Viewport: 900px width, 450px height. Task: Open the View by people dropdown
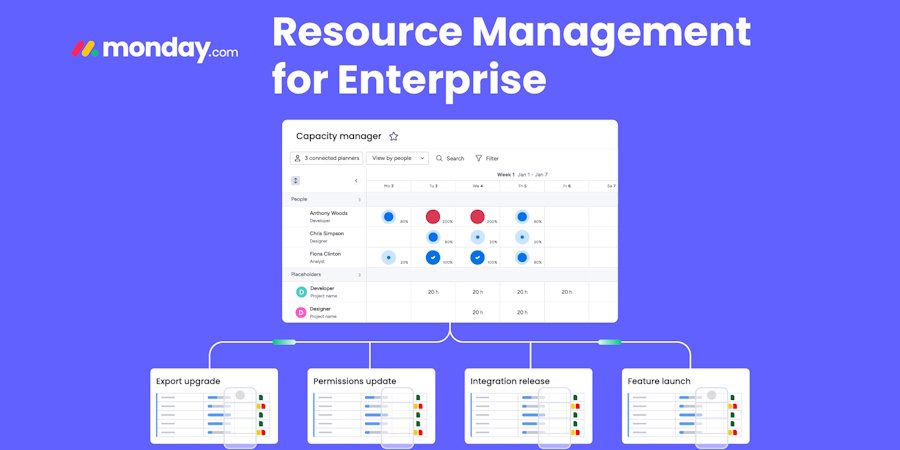(x=397, y=158)
